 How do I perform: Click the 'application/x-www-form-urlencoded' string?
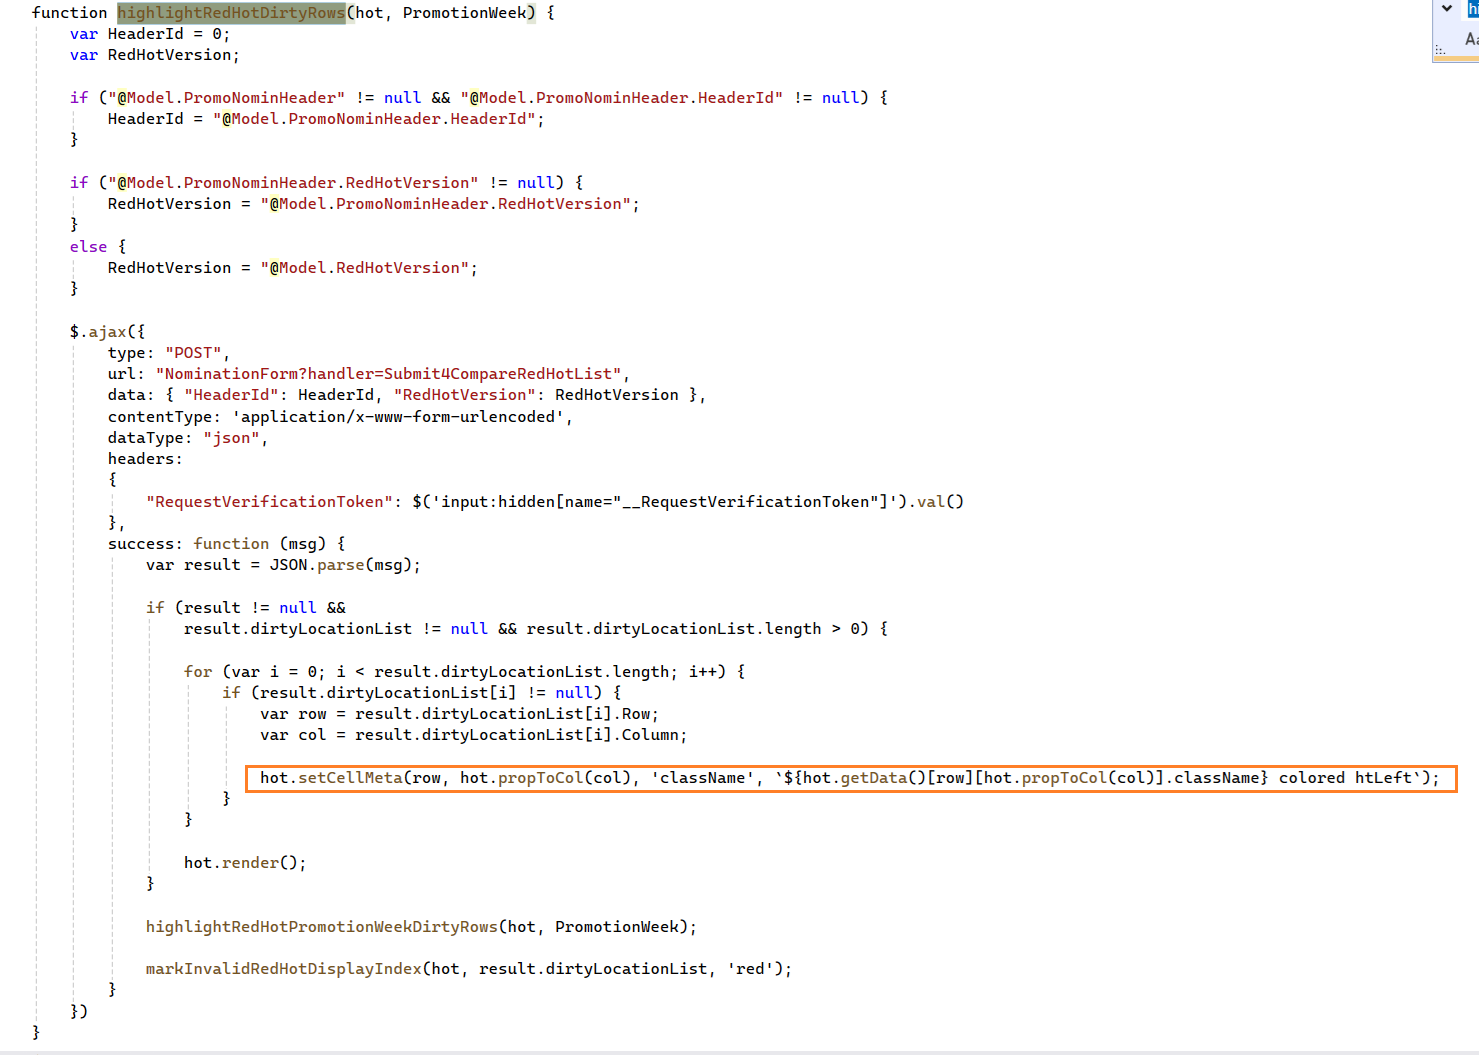click(x=398, y=417)
